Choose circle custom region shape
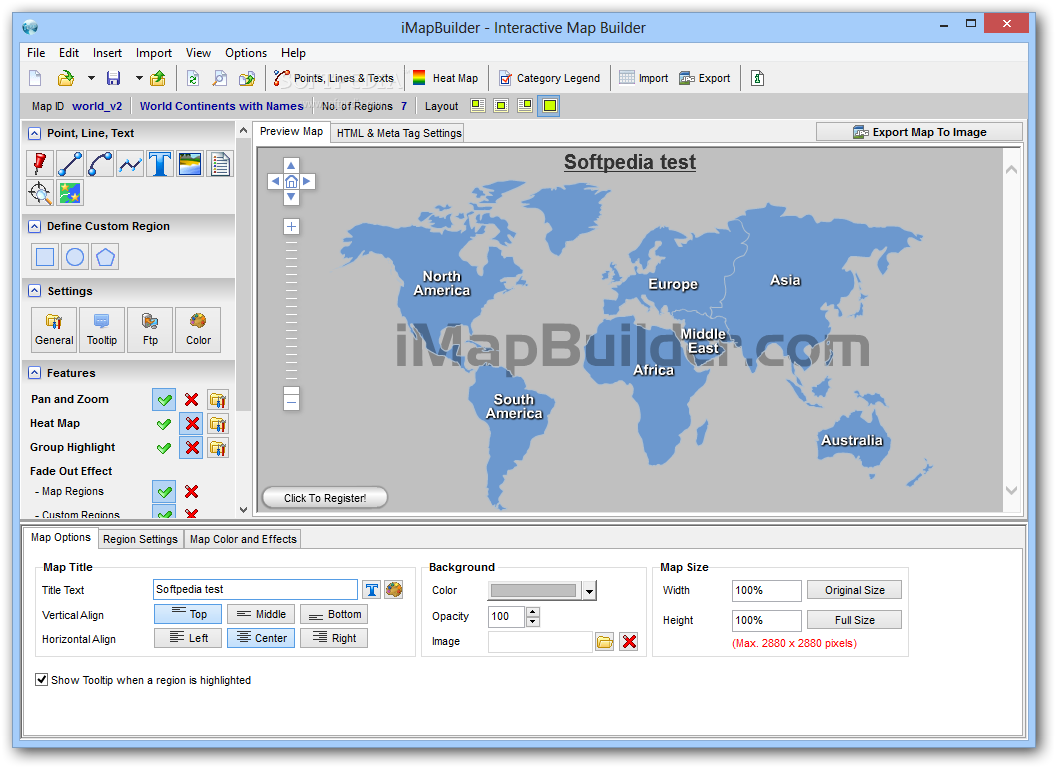The height and width of the screenshot is (768, 1056). (x=75, y=257)
